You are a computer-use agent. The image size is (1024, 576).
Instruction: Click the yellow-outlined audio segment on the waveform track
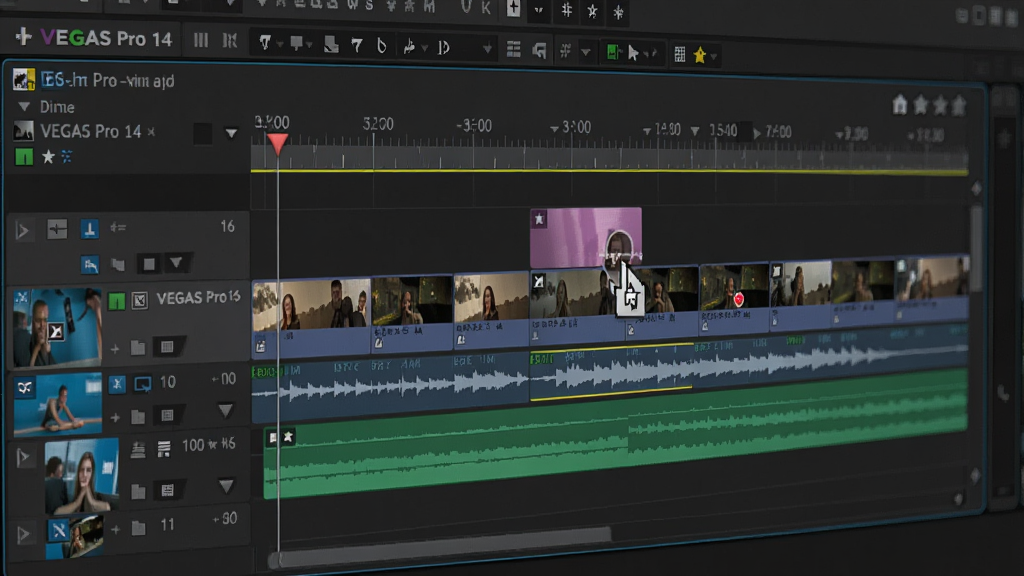click(611, 370)
